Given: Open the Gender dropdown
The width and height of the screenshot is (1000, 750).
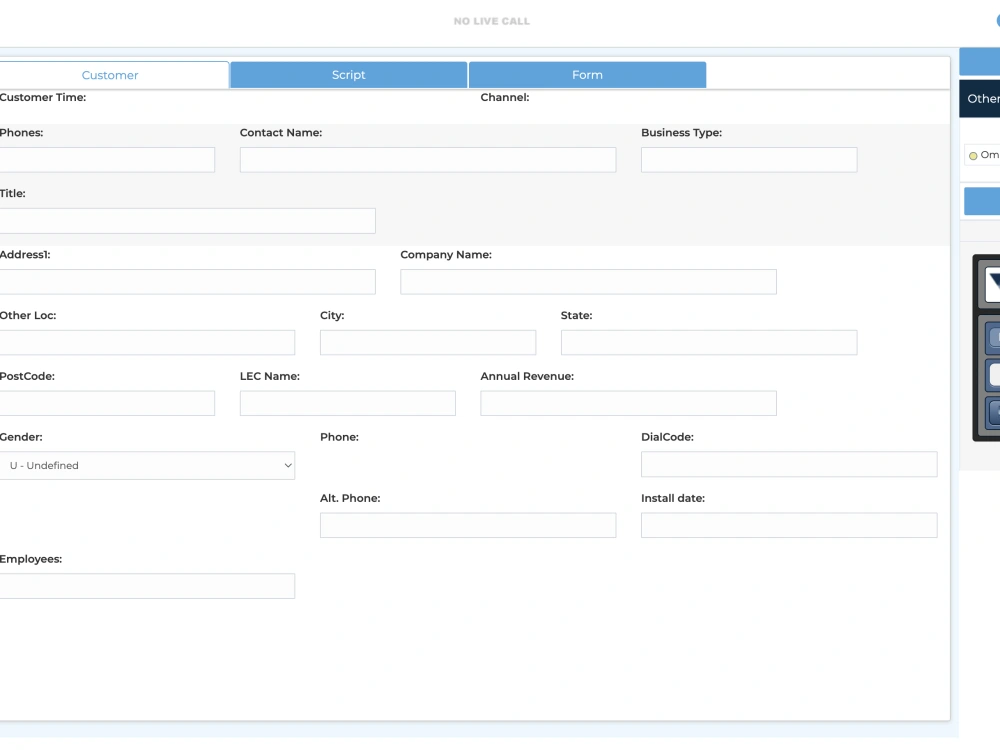Looking at the screenshot, I should [148, 465].
